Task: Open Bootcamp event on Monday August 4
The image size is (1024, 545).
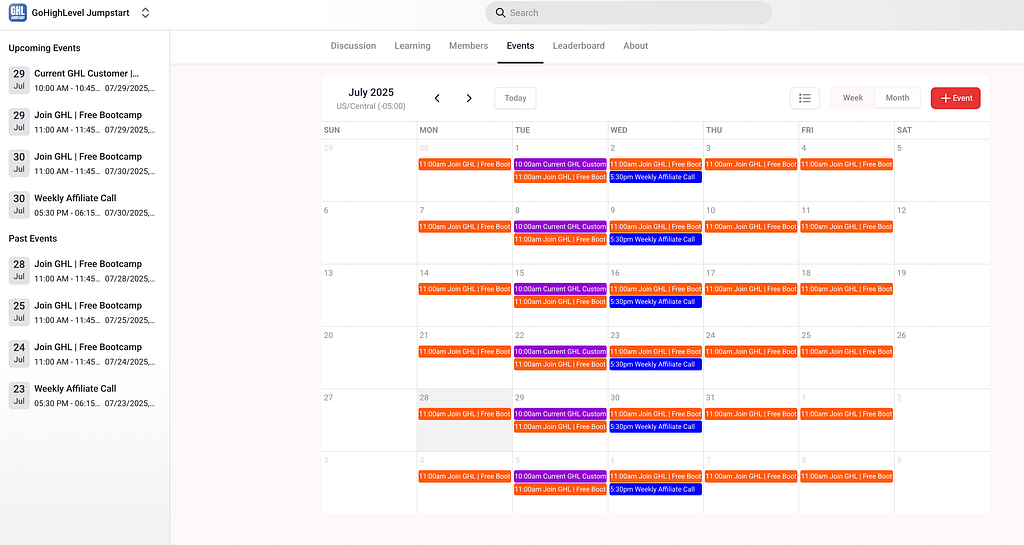Action: [x=464, y=476]
